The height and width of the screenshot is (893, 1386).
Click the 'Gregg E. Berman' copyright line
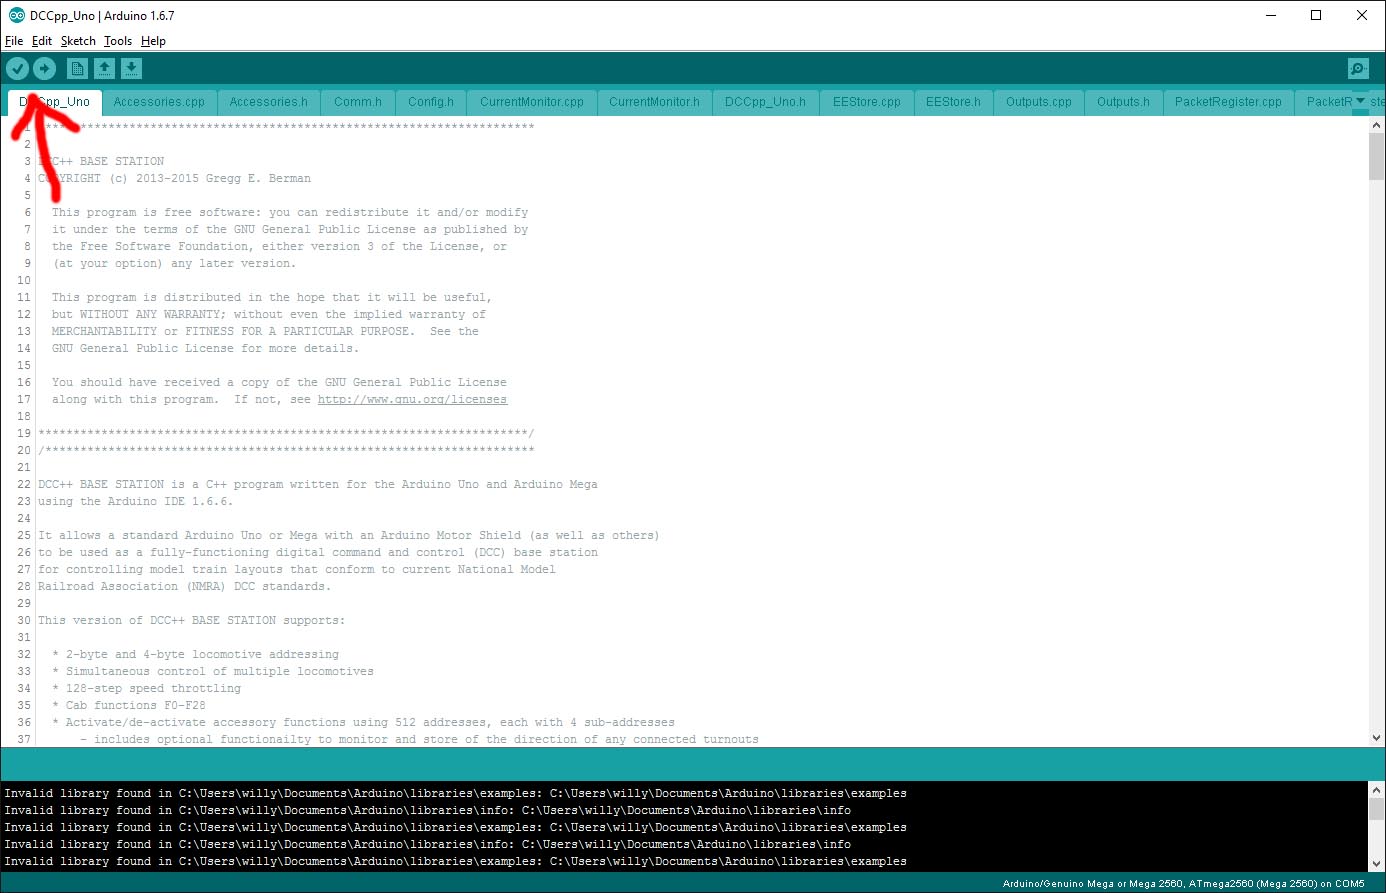click(174, 178)
